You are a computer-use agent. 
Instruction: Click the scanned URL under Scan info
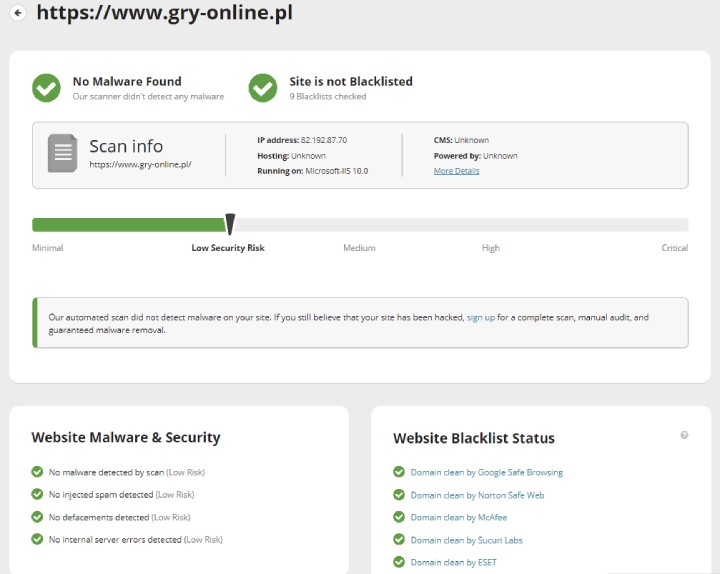point(140,164)
